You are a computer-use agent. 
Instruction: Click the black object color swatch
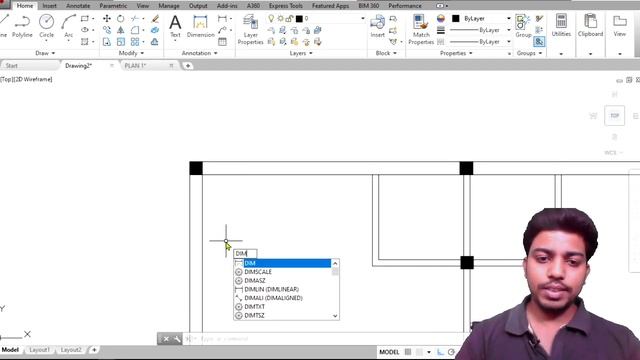coord(456,18)
